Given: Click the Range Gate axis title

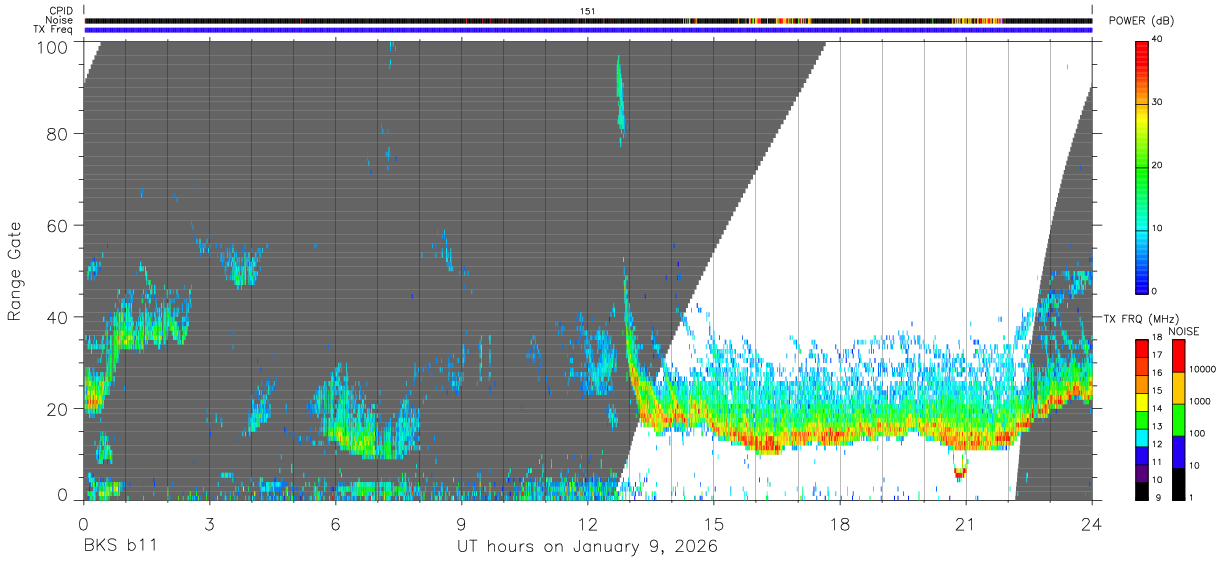Looking at the screenshot, I should [15, 270].
